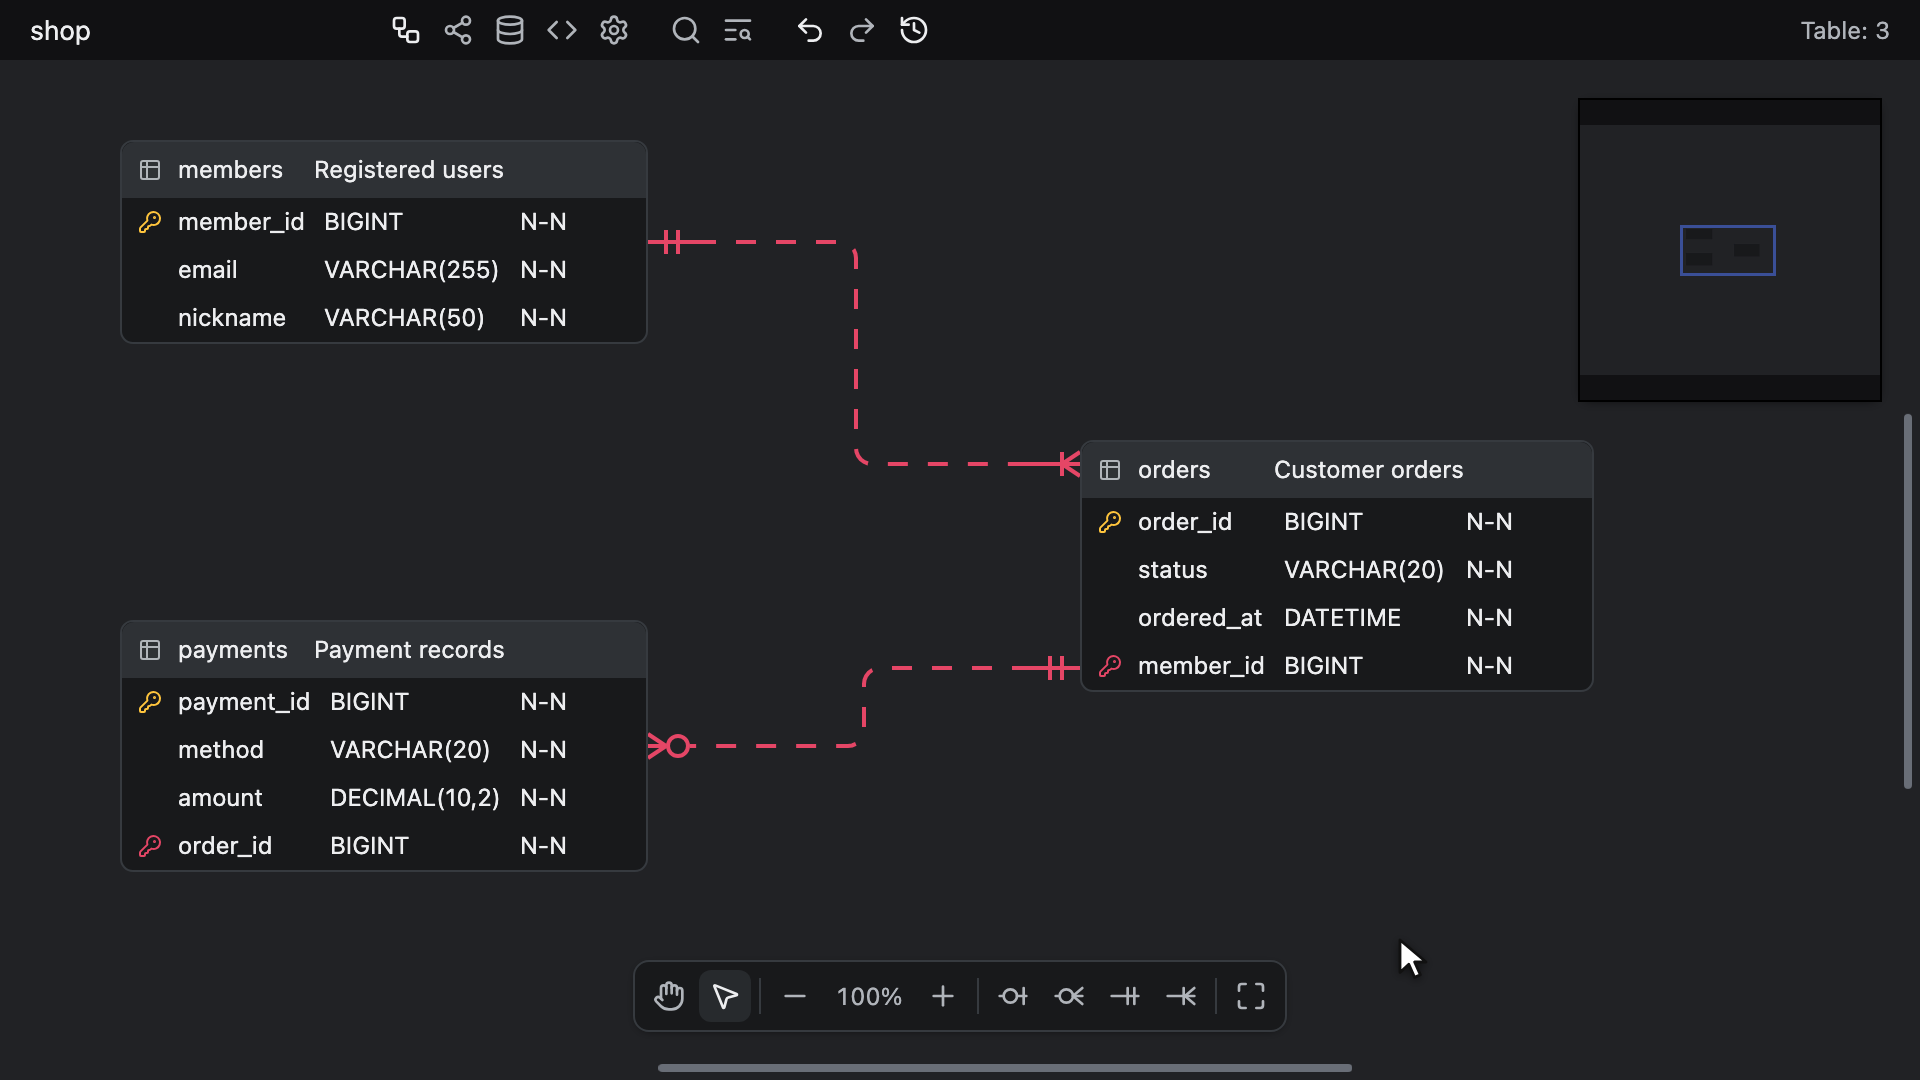Screen dimensions: 1920x1080
Task: Click the search magnifier icon
Action: coord(686,30)
